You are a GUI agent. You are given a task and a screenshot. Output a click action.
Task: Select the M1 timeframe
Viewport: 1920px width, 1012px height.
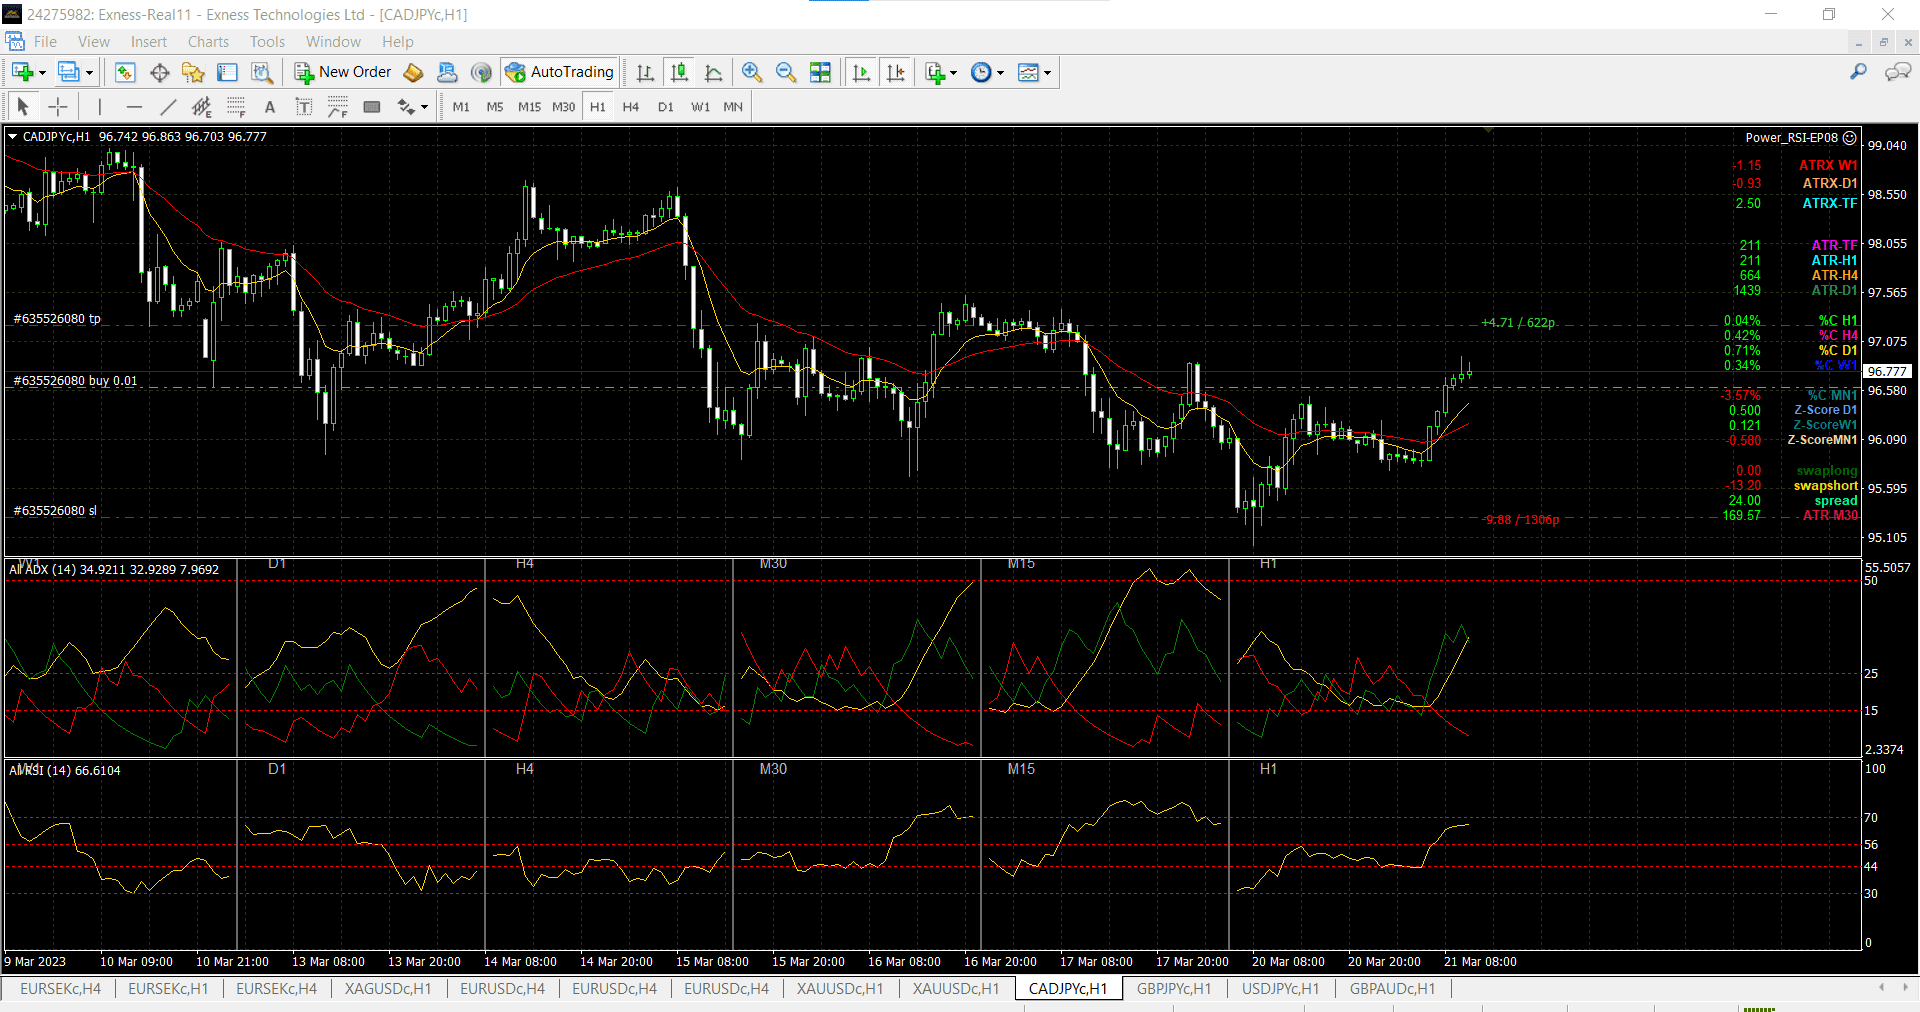point(461,107)
